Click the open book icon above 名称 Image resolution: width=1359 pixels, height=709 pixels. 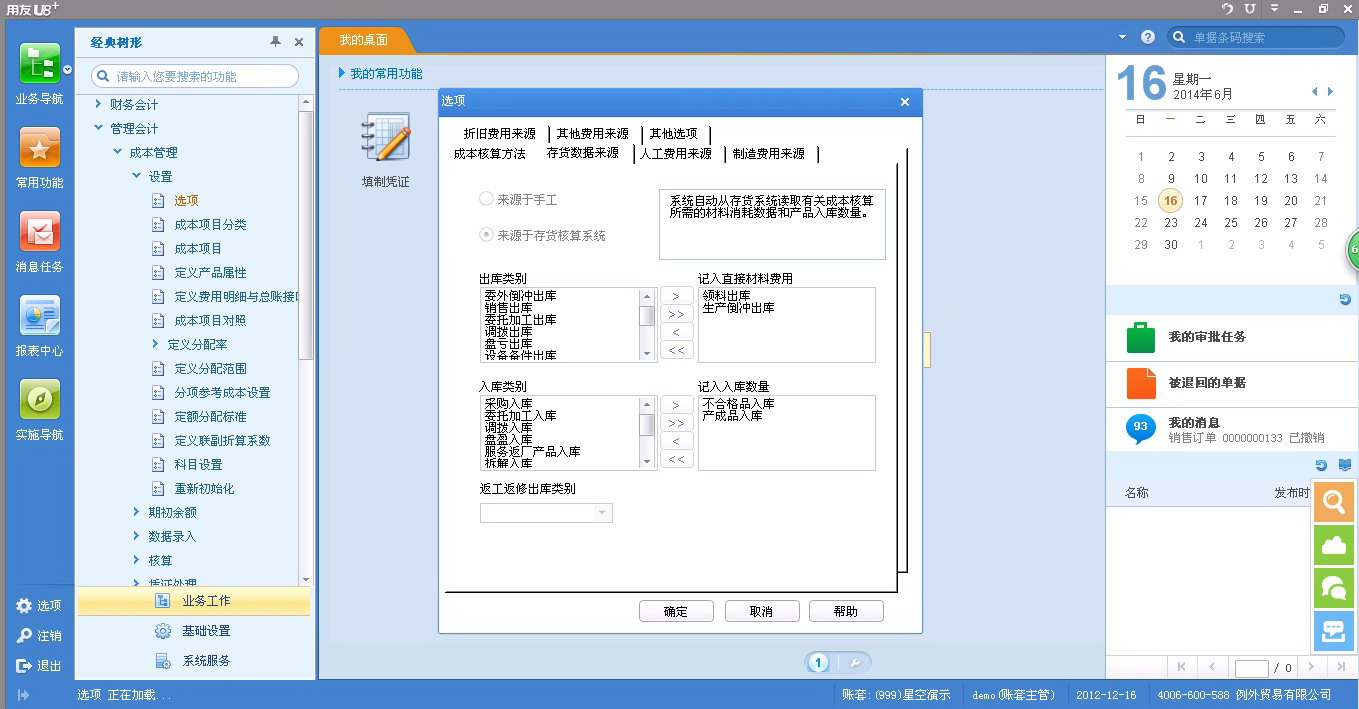pyautogui.click(x=1345, y=465)
